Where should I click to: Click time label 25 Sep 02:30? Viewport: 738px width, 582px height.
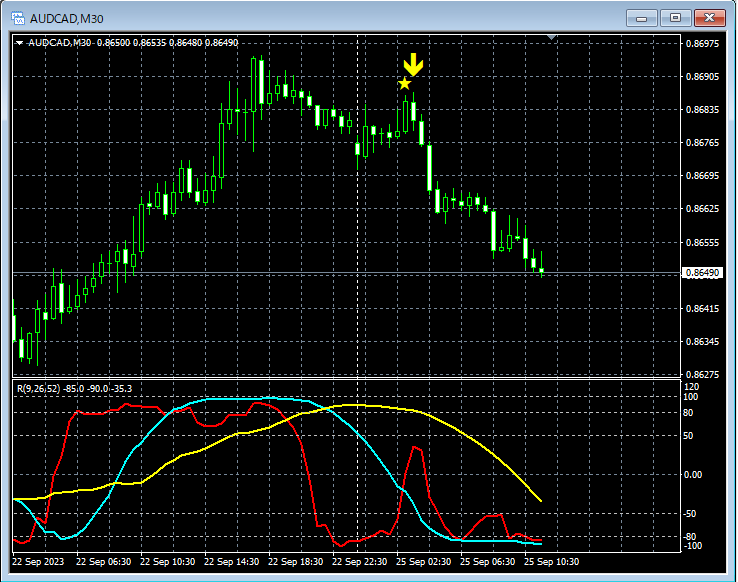click(x=424, y=562)
